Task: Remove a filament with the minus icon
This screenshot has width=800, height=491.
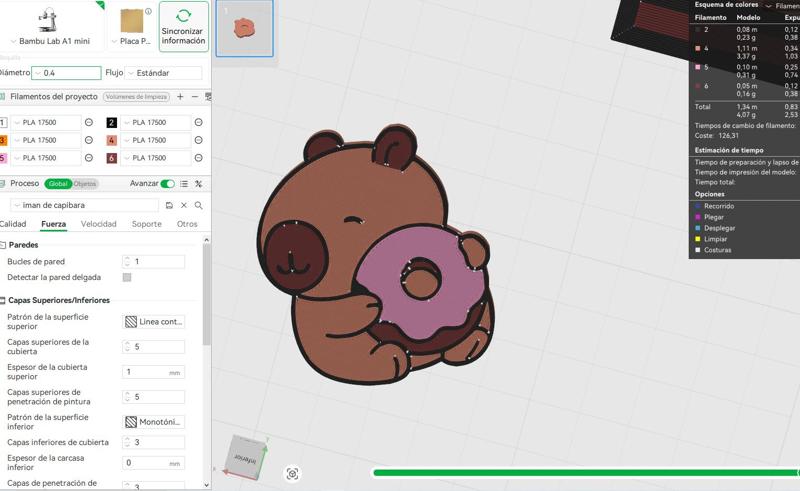Action: (x=195, y=96)
